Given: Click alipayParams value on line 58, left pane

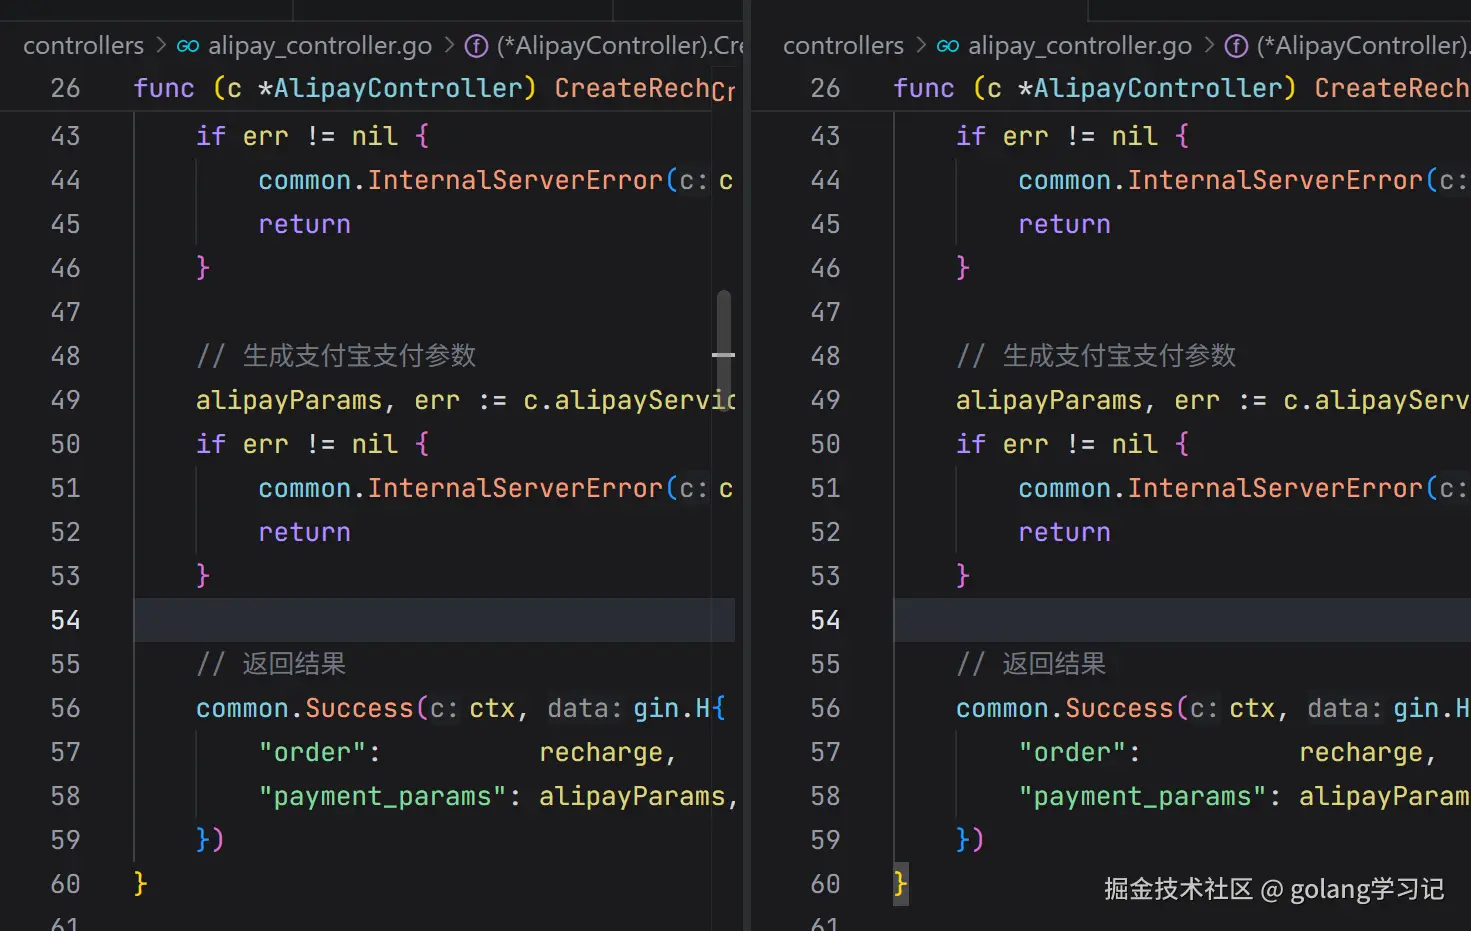Looking at the screenshot, I should (x=632, y=796).
